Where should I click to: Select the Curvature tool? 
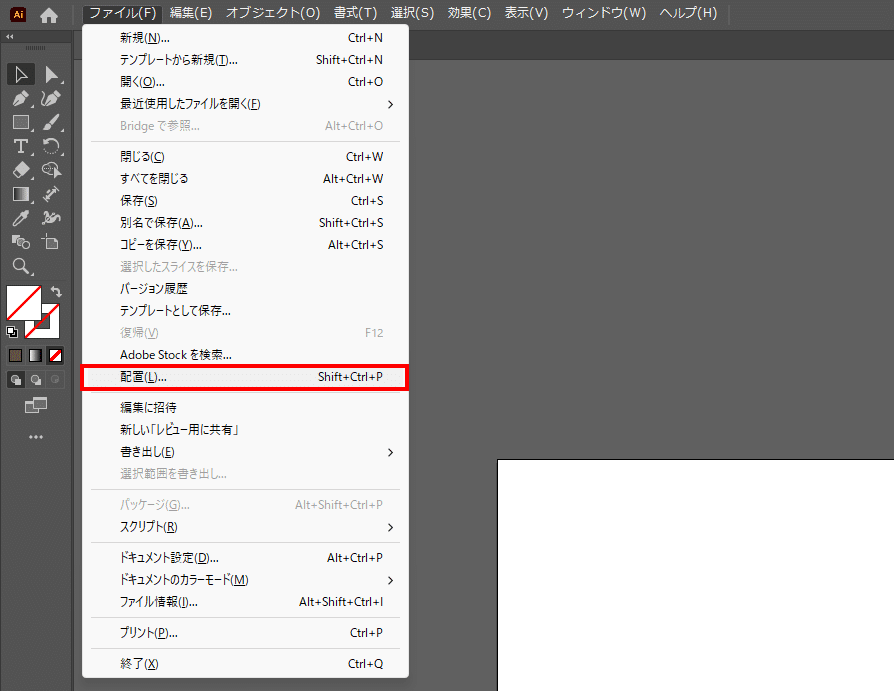(x=51, y=99)
